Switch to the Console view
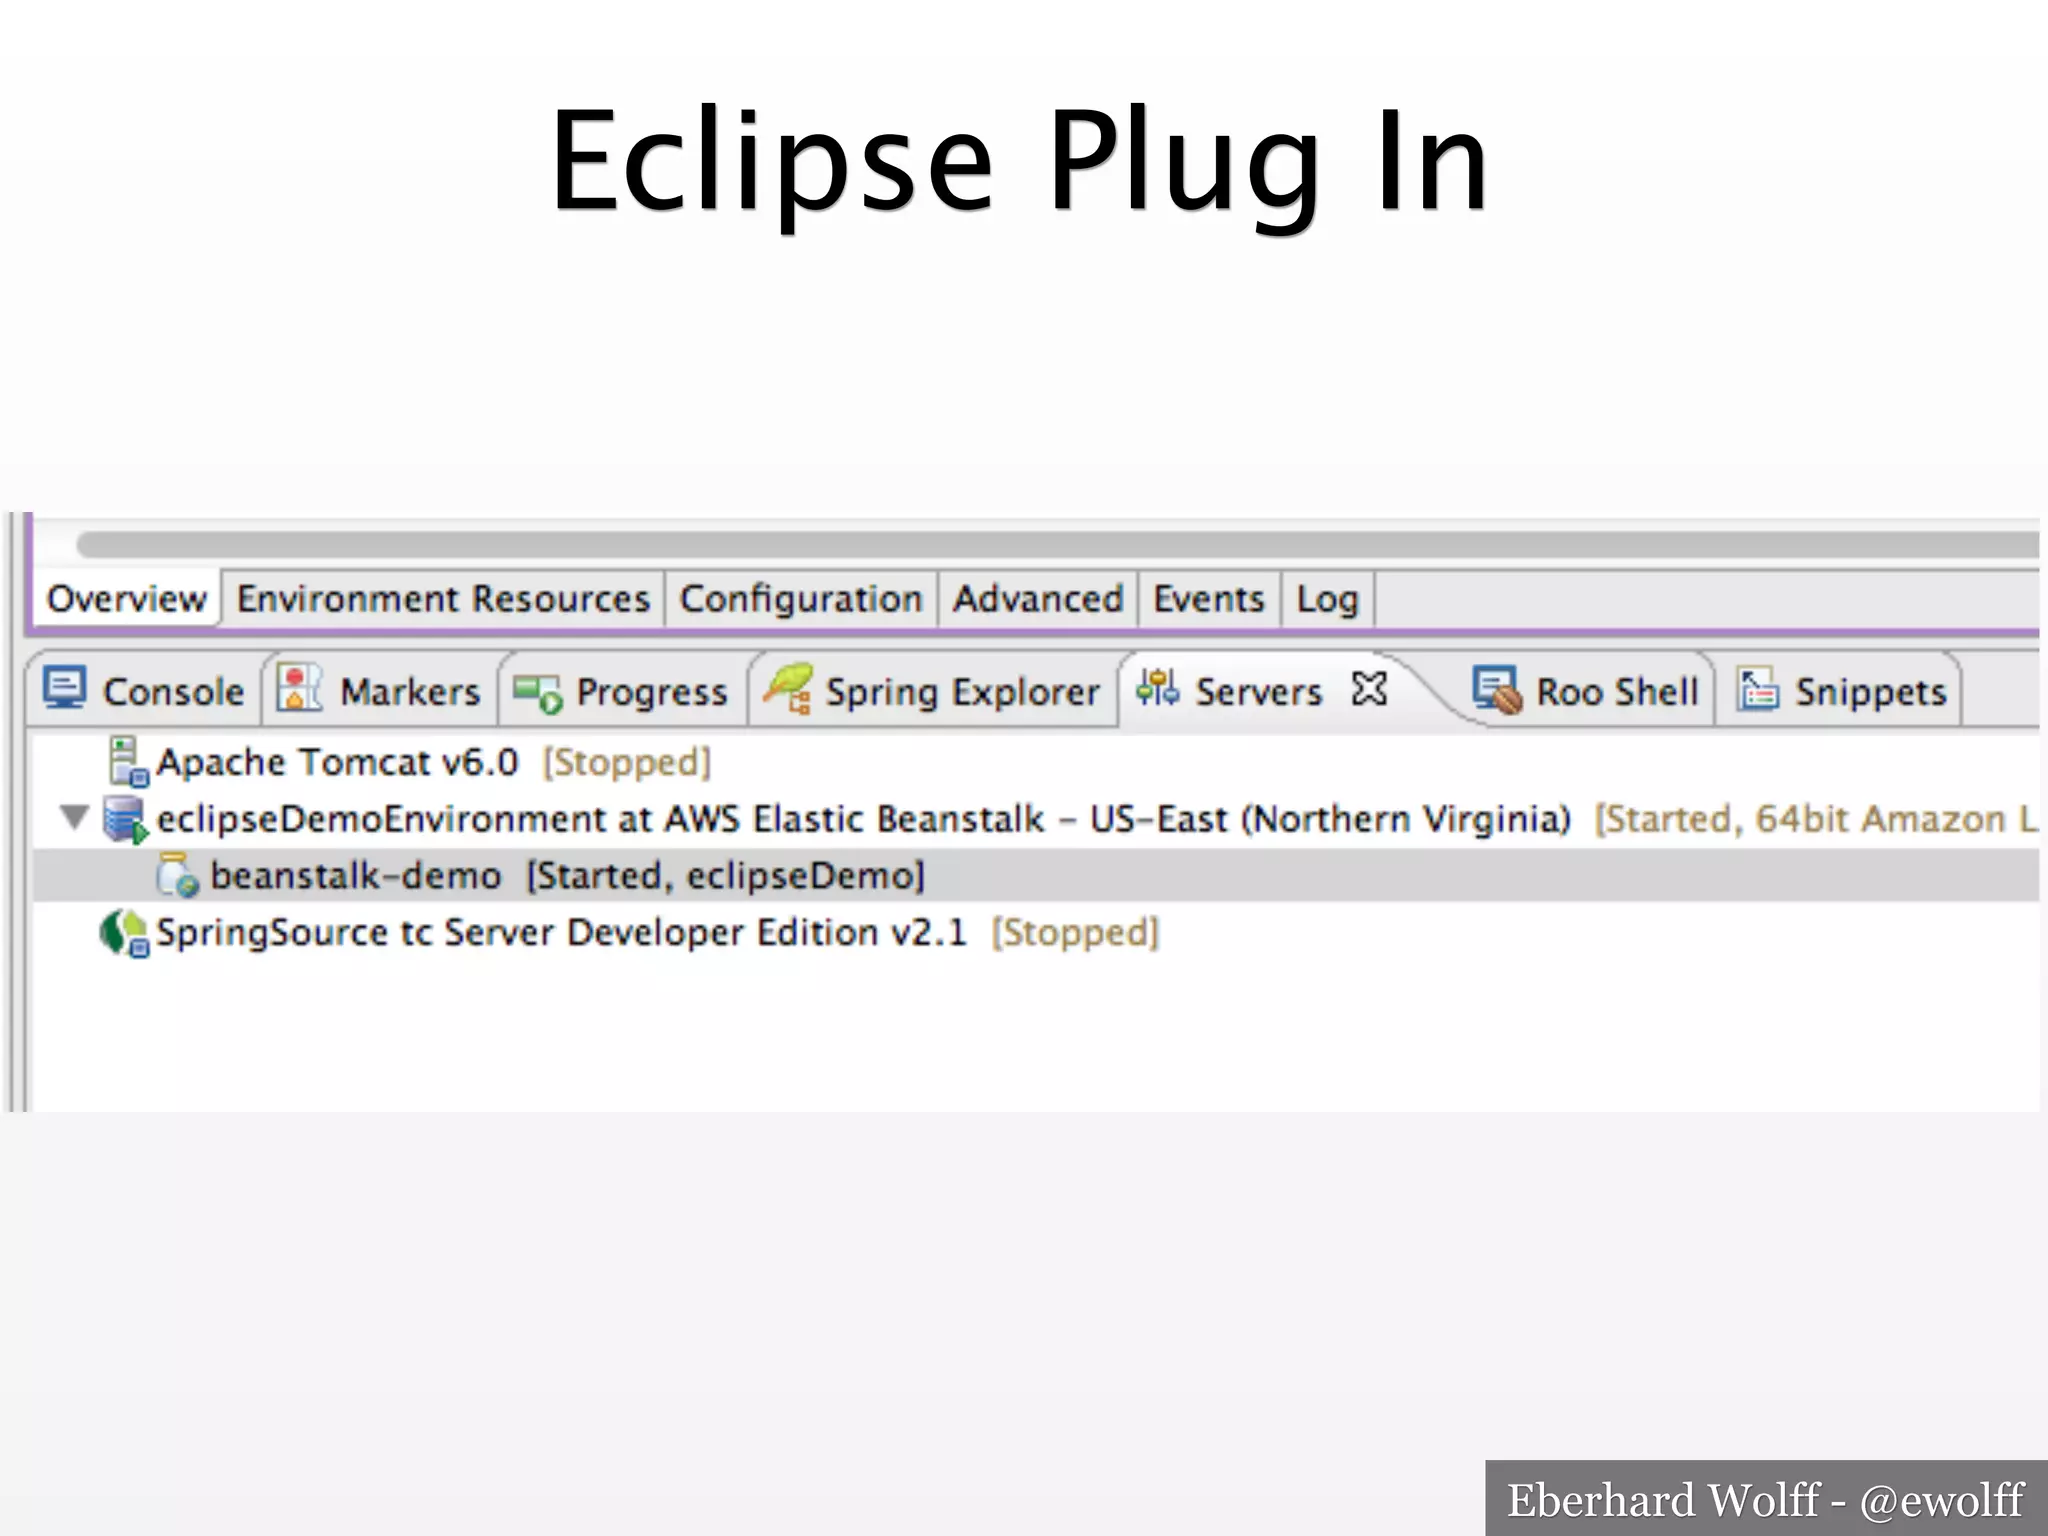The width and height of the screenshot is (2048, 1536). click(x=144, y=691)
